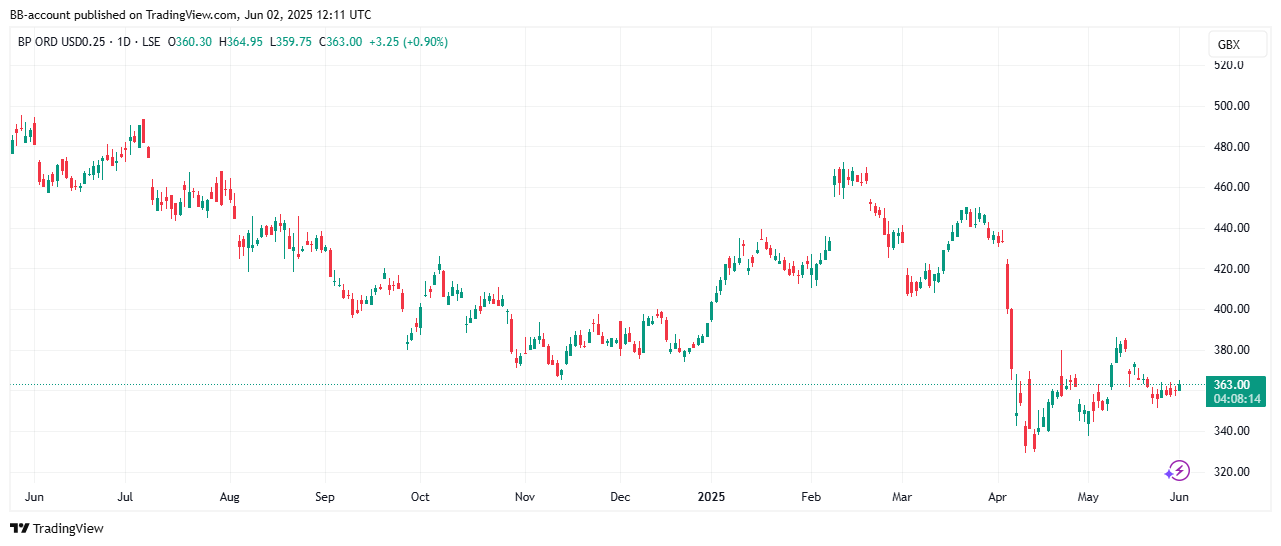1281x546 pixels.
Task: Click the purple lightning bolt icon
Action: click(1179, 470)
